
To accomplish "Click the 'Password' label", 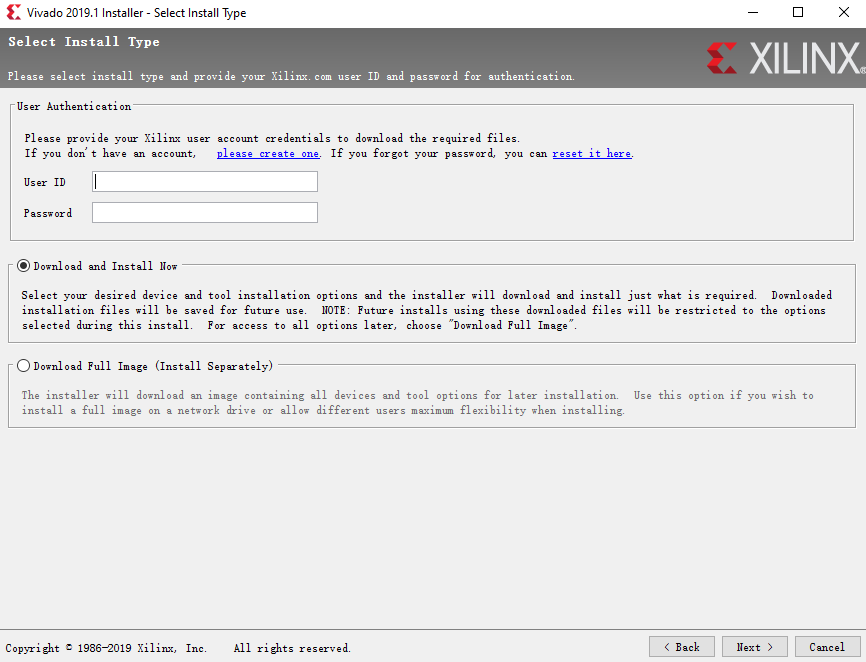I will tap(48, 213).
